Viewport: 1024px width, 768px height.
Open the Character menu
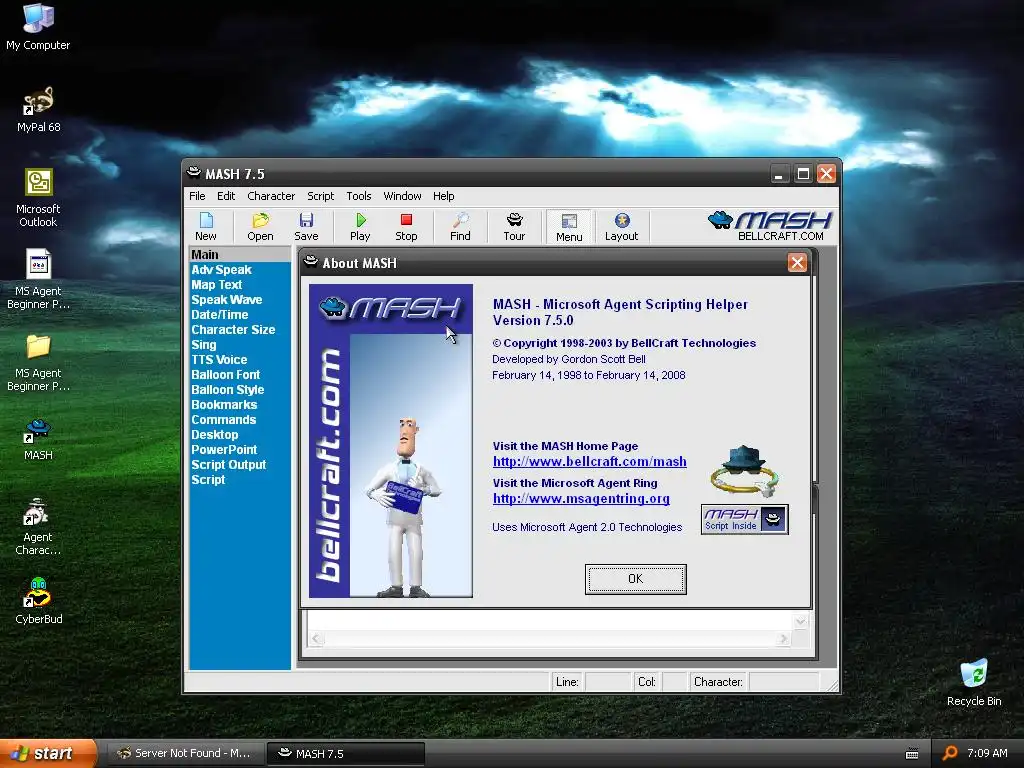pos(271,196)
